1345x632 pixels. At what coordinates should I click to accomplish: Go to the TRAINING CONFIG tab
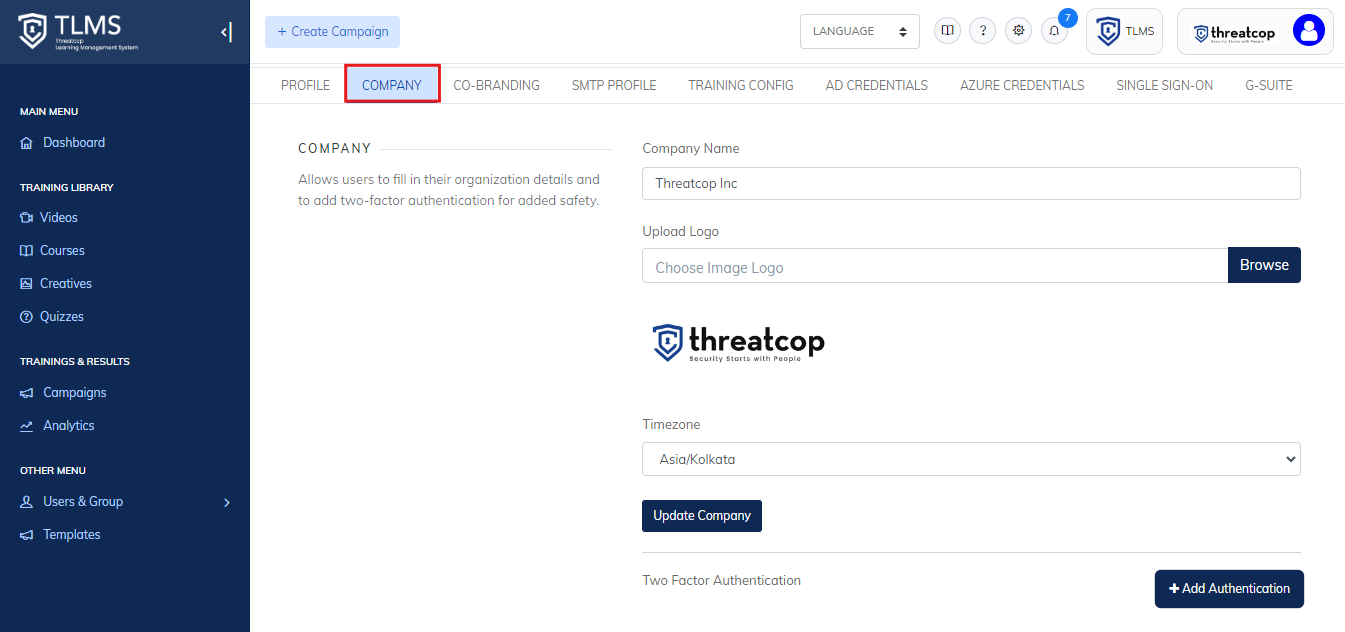pos(741,85)
